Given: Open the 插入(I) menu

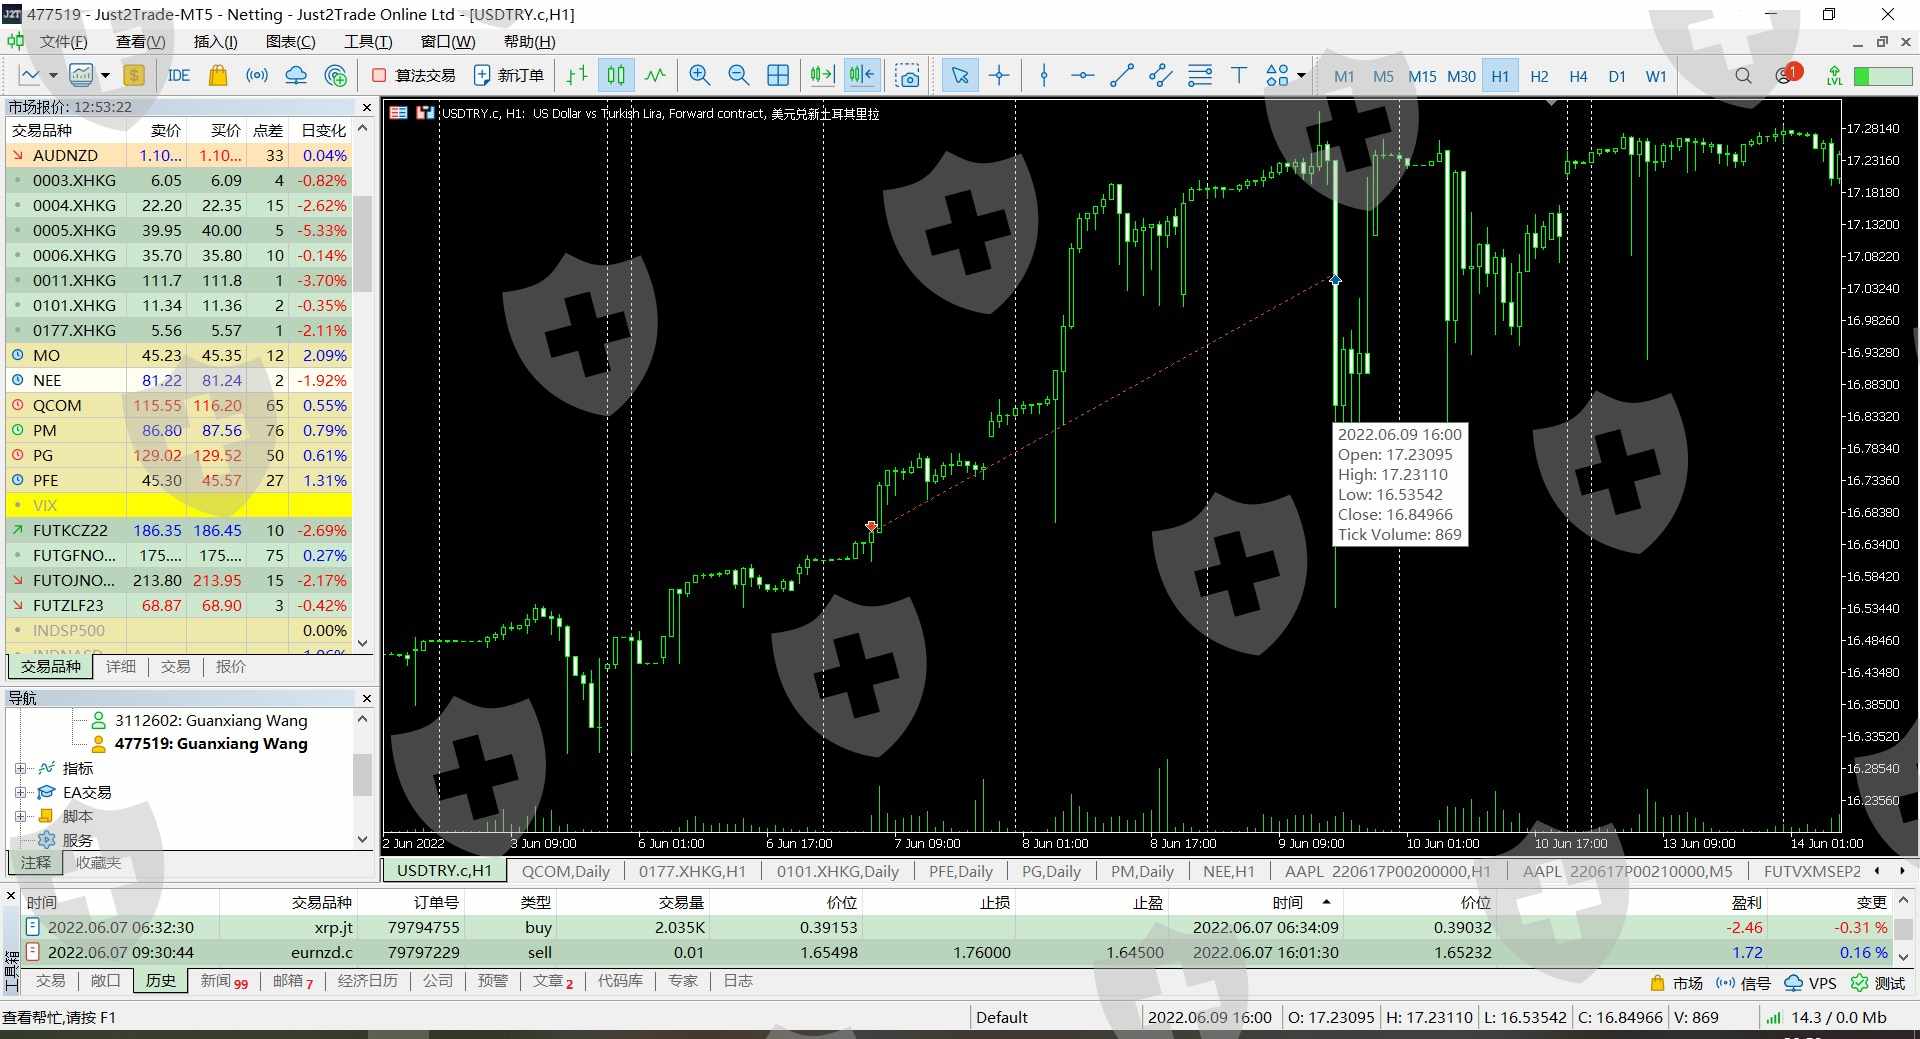Looking at the screenshot, I should pos(215,41).
